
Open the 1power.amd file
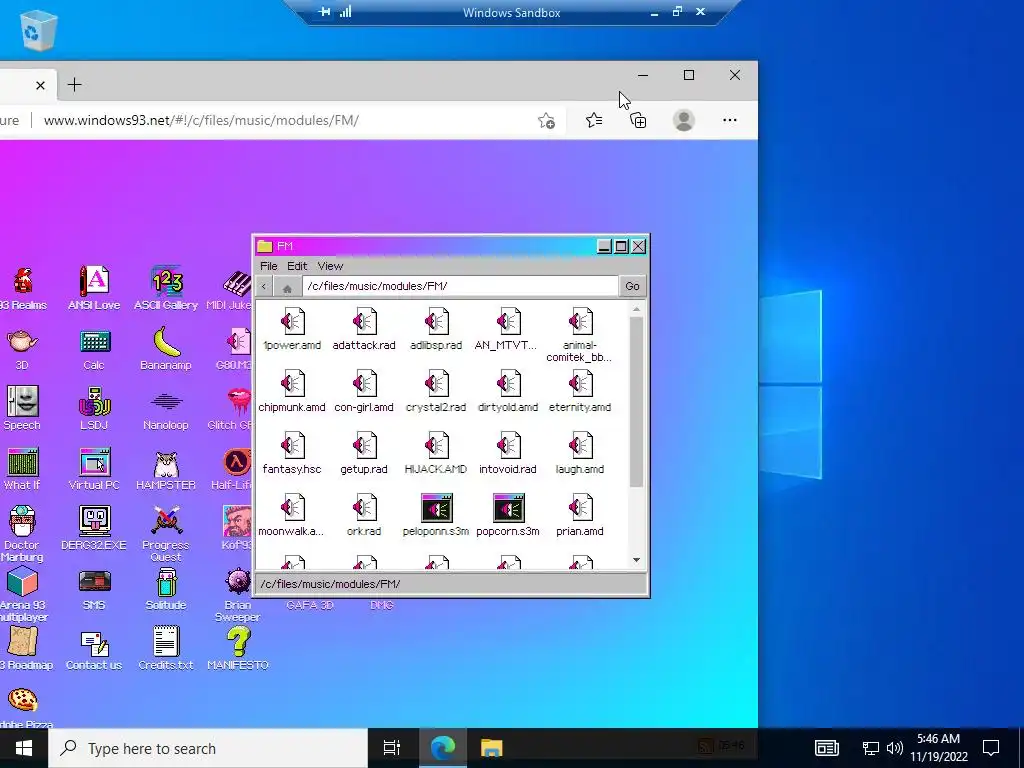[292, 329]
